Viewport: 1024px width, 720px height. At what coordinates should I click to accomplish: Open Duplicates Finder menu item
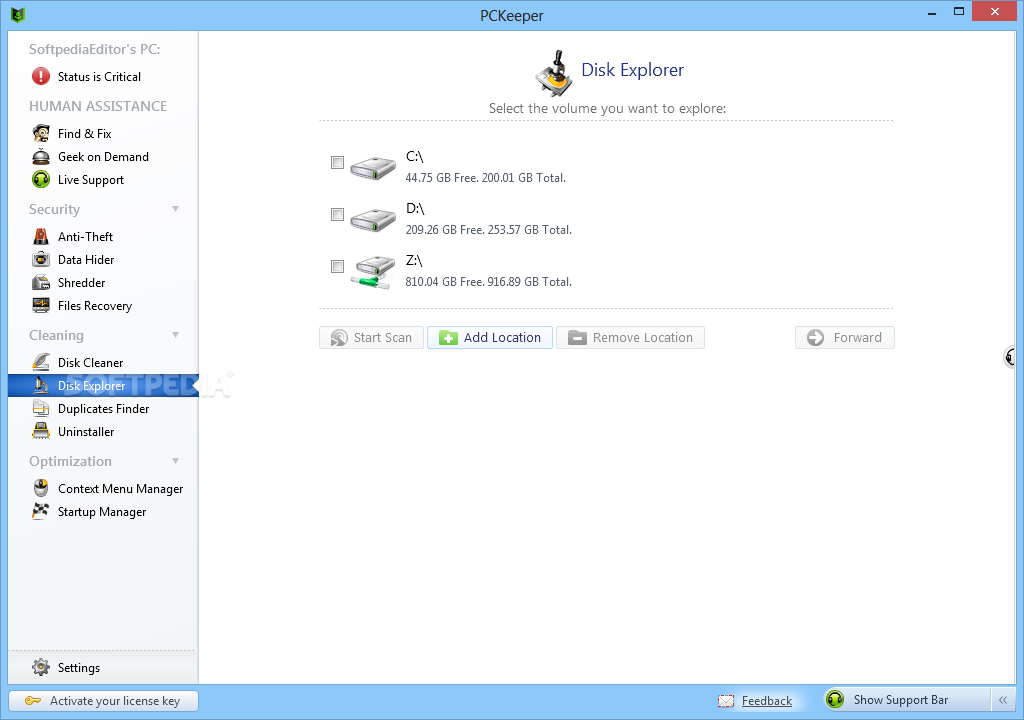pos(103,408)
